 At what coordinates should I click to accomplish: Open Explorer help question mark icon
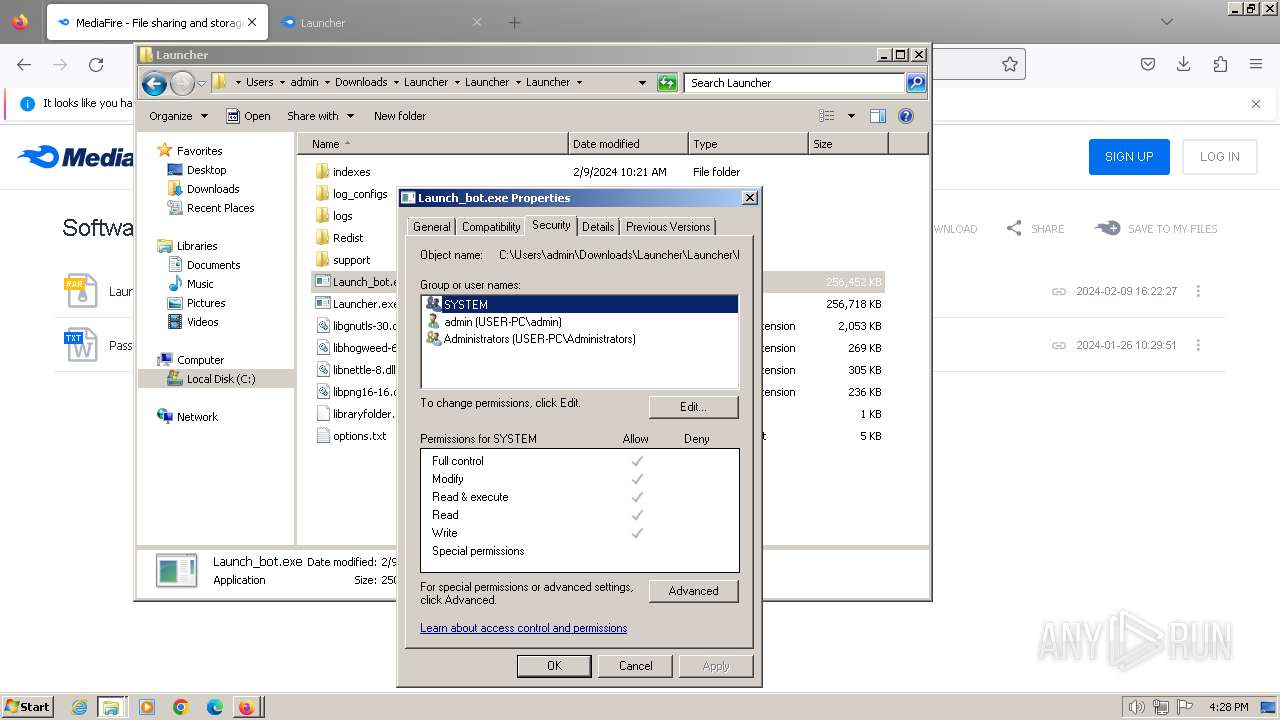click(x=906, y=116)
